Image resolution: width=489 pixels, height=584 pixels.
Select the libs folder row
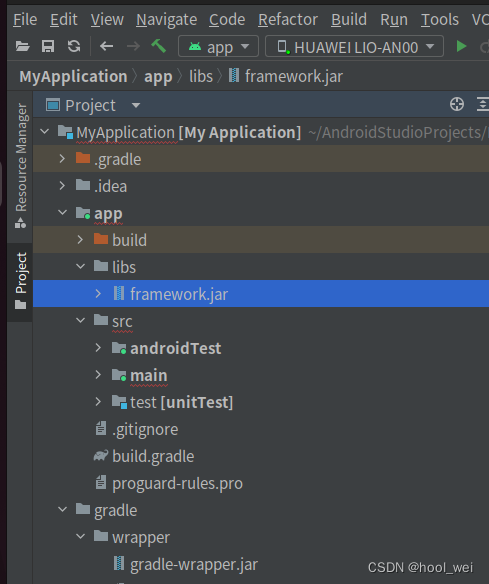pyautogui.click(x=261, y=267)
